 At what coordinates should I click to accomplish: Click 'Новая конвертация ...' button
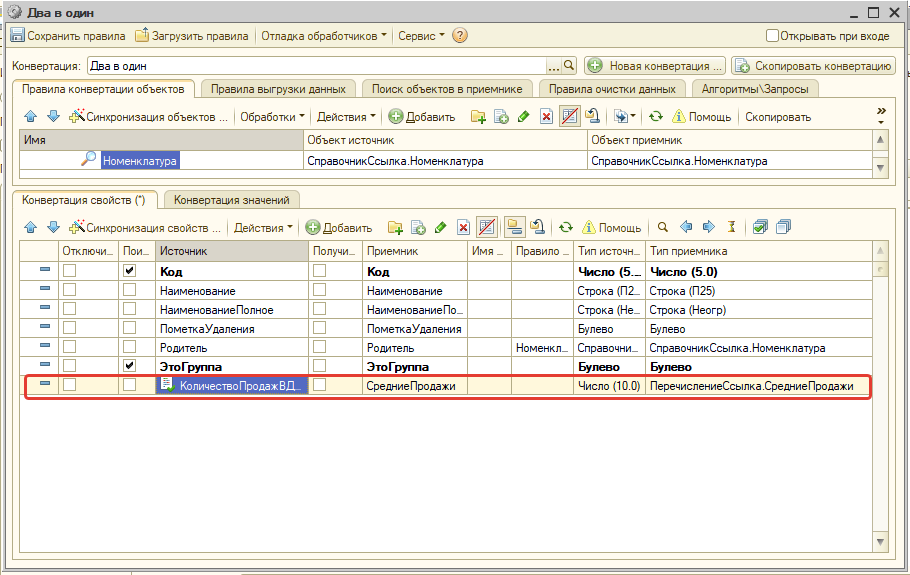656,66
